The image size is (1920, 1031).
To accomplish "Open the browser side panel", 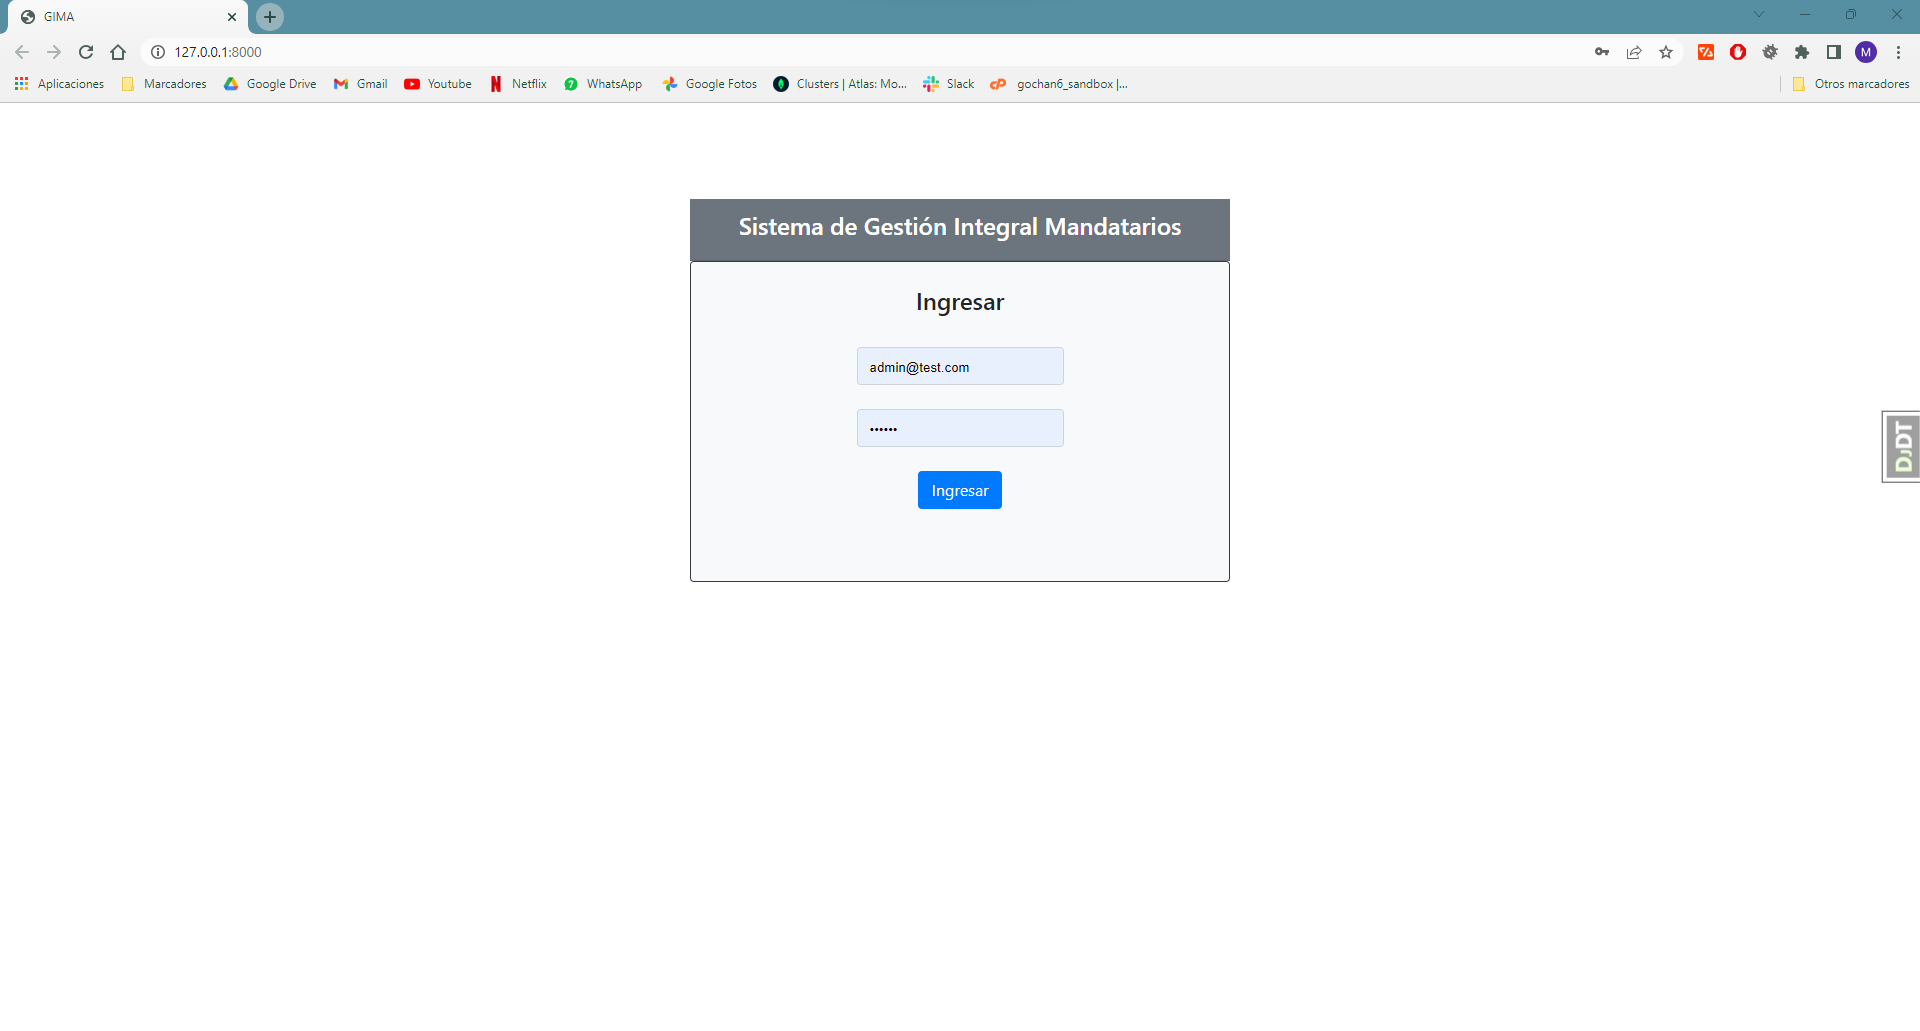I will pos(1834,52).
